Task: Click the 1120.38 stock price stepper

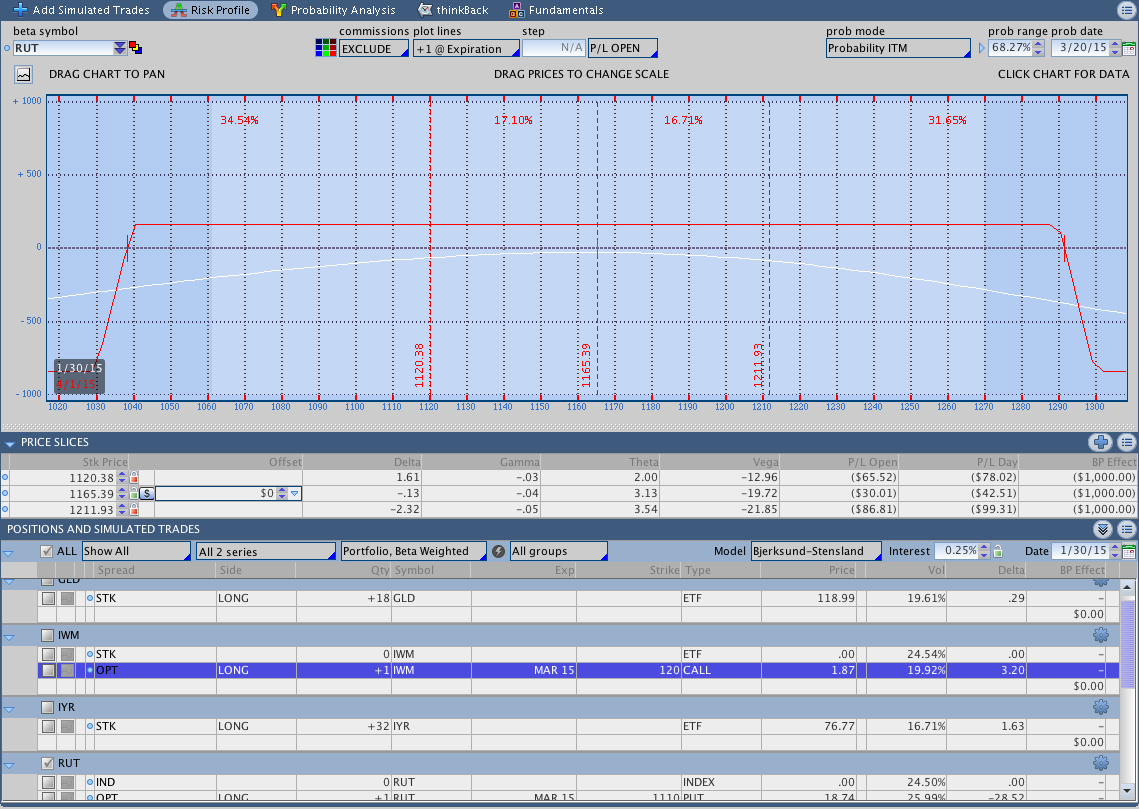Action: pos(122,478)
